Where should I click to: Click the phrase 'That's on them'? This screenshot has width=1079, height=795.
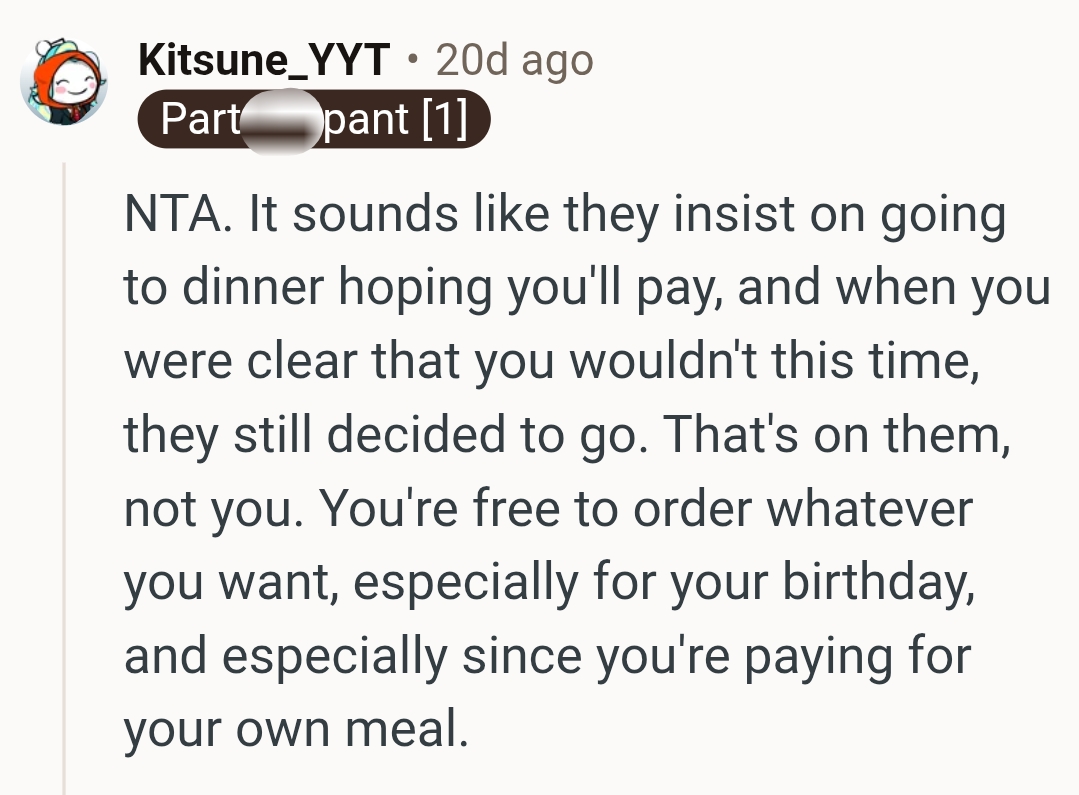(x=836, y=435)
